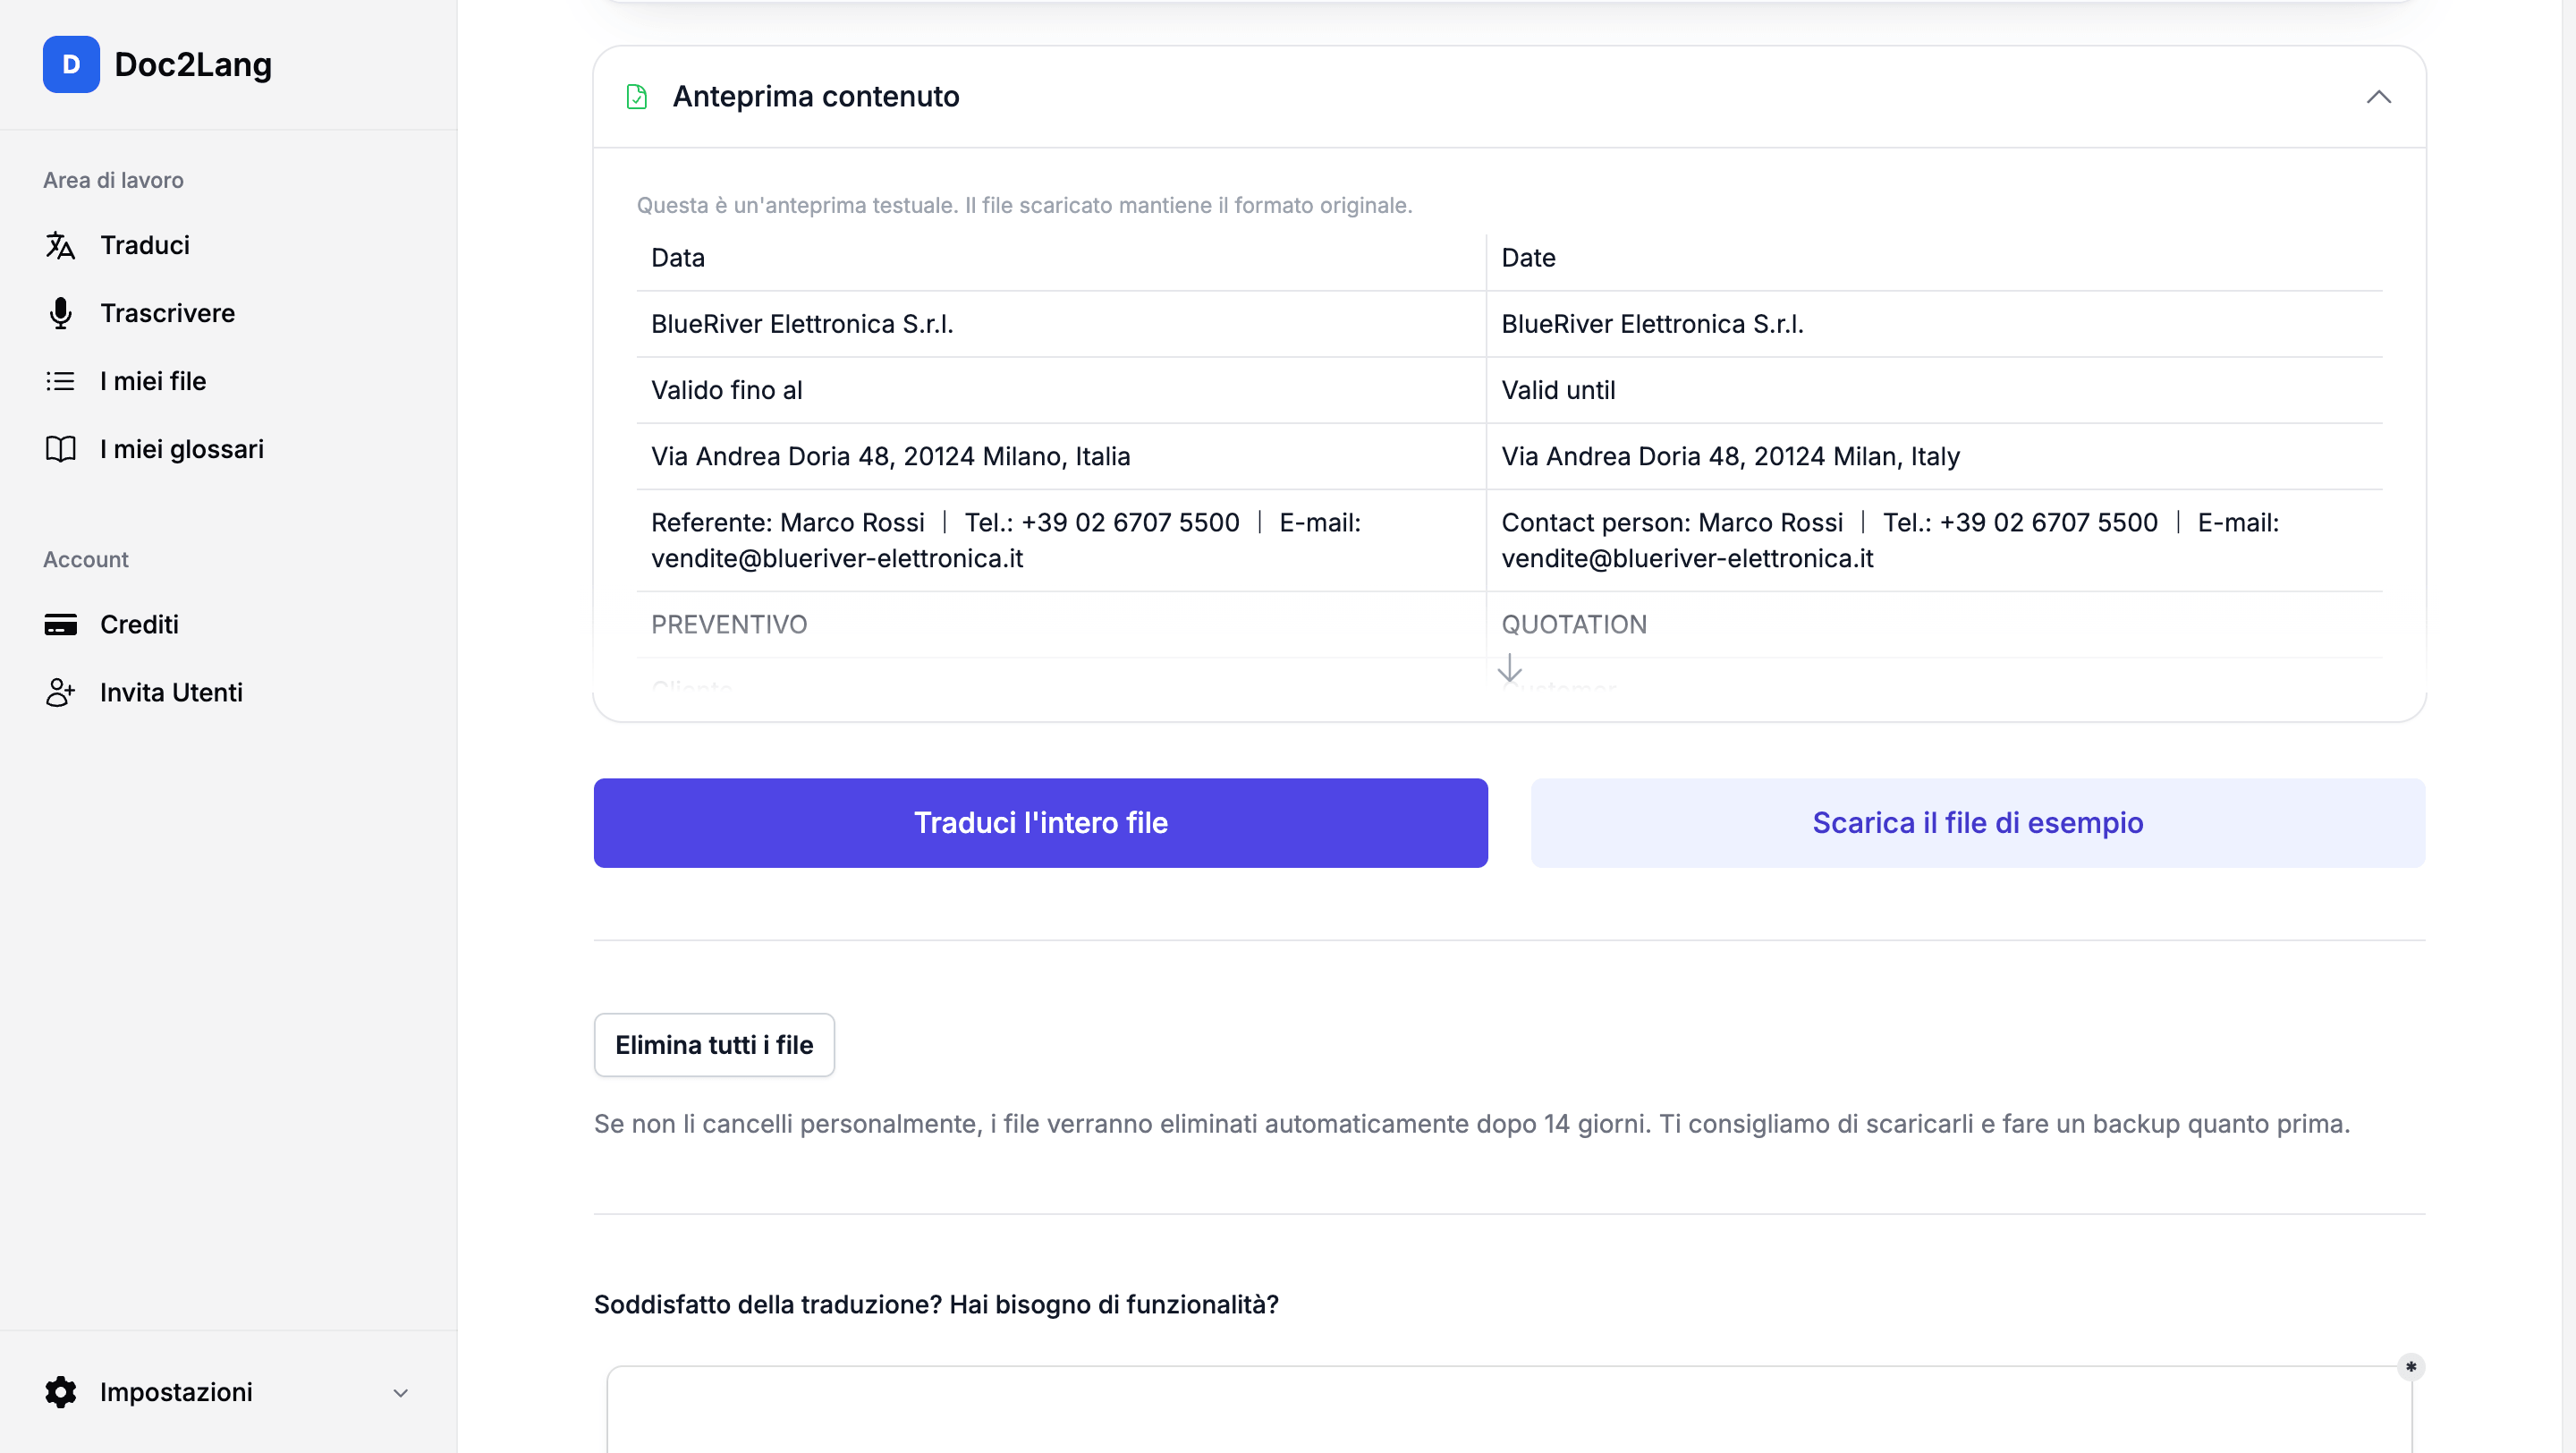The width and height of the screenshot is (2576, 1453).
Task: Click into the feedback text area
Action: coord(1509,1410)
